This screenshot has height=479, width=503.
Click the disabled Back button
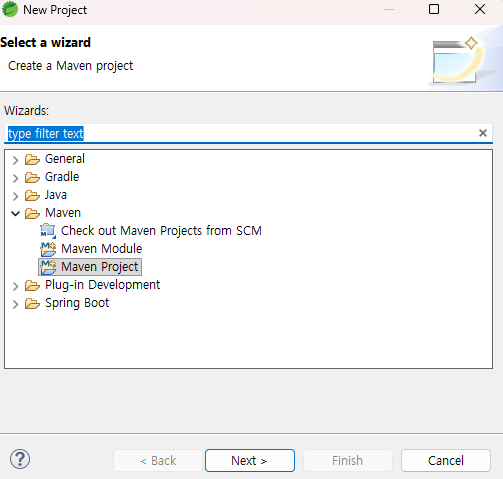(x=158, y=460)
